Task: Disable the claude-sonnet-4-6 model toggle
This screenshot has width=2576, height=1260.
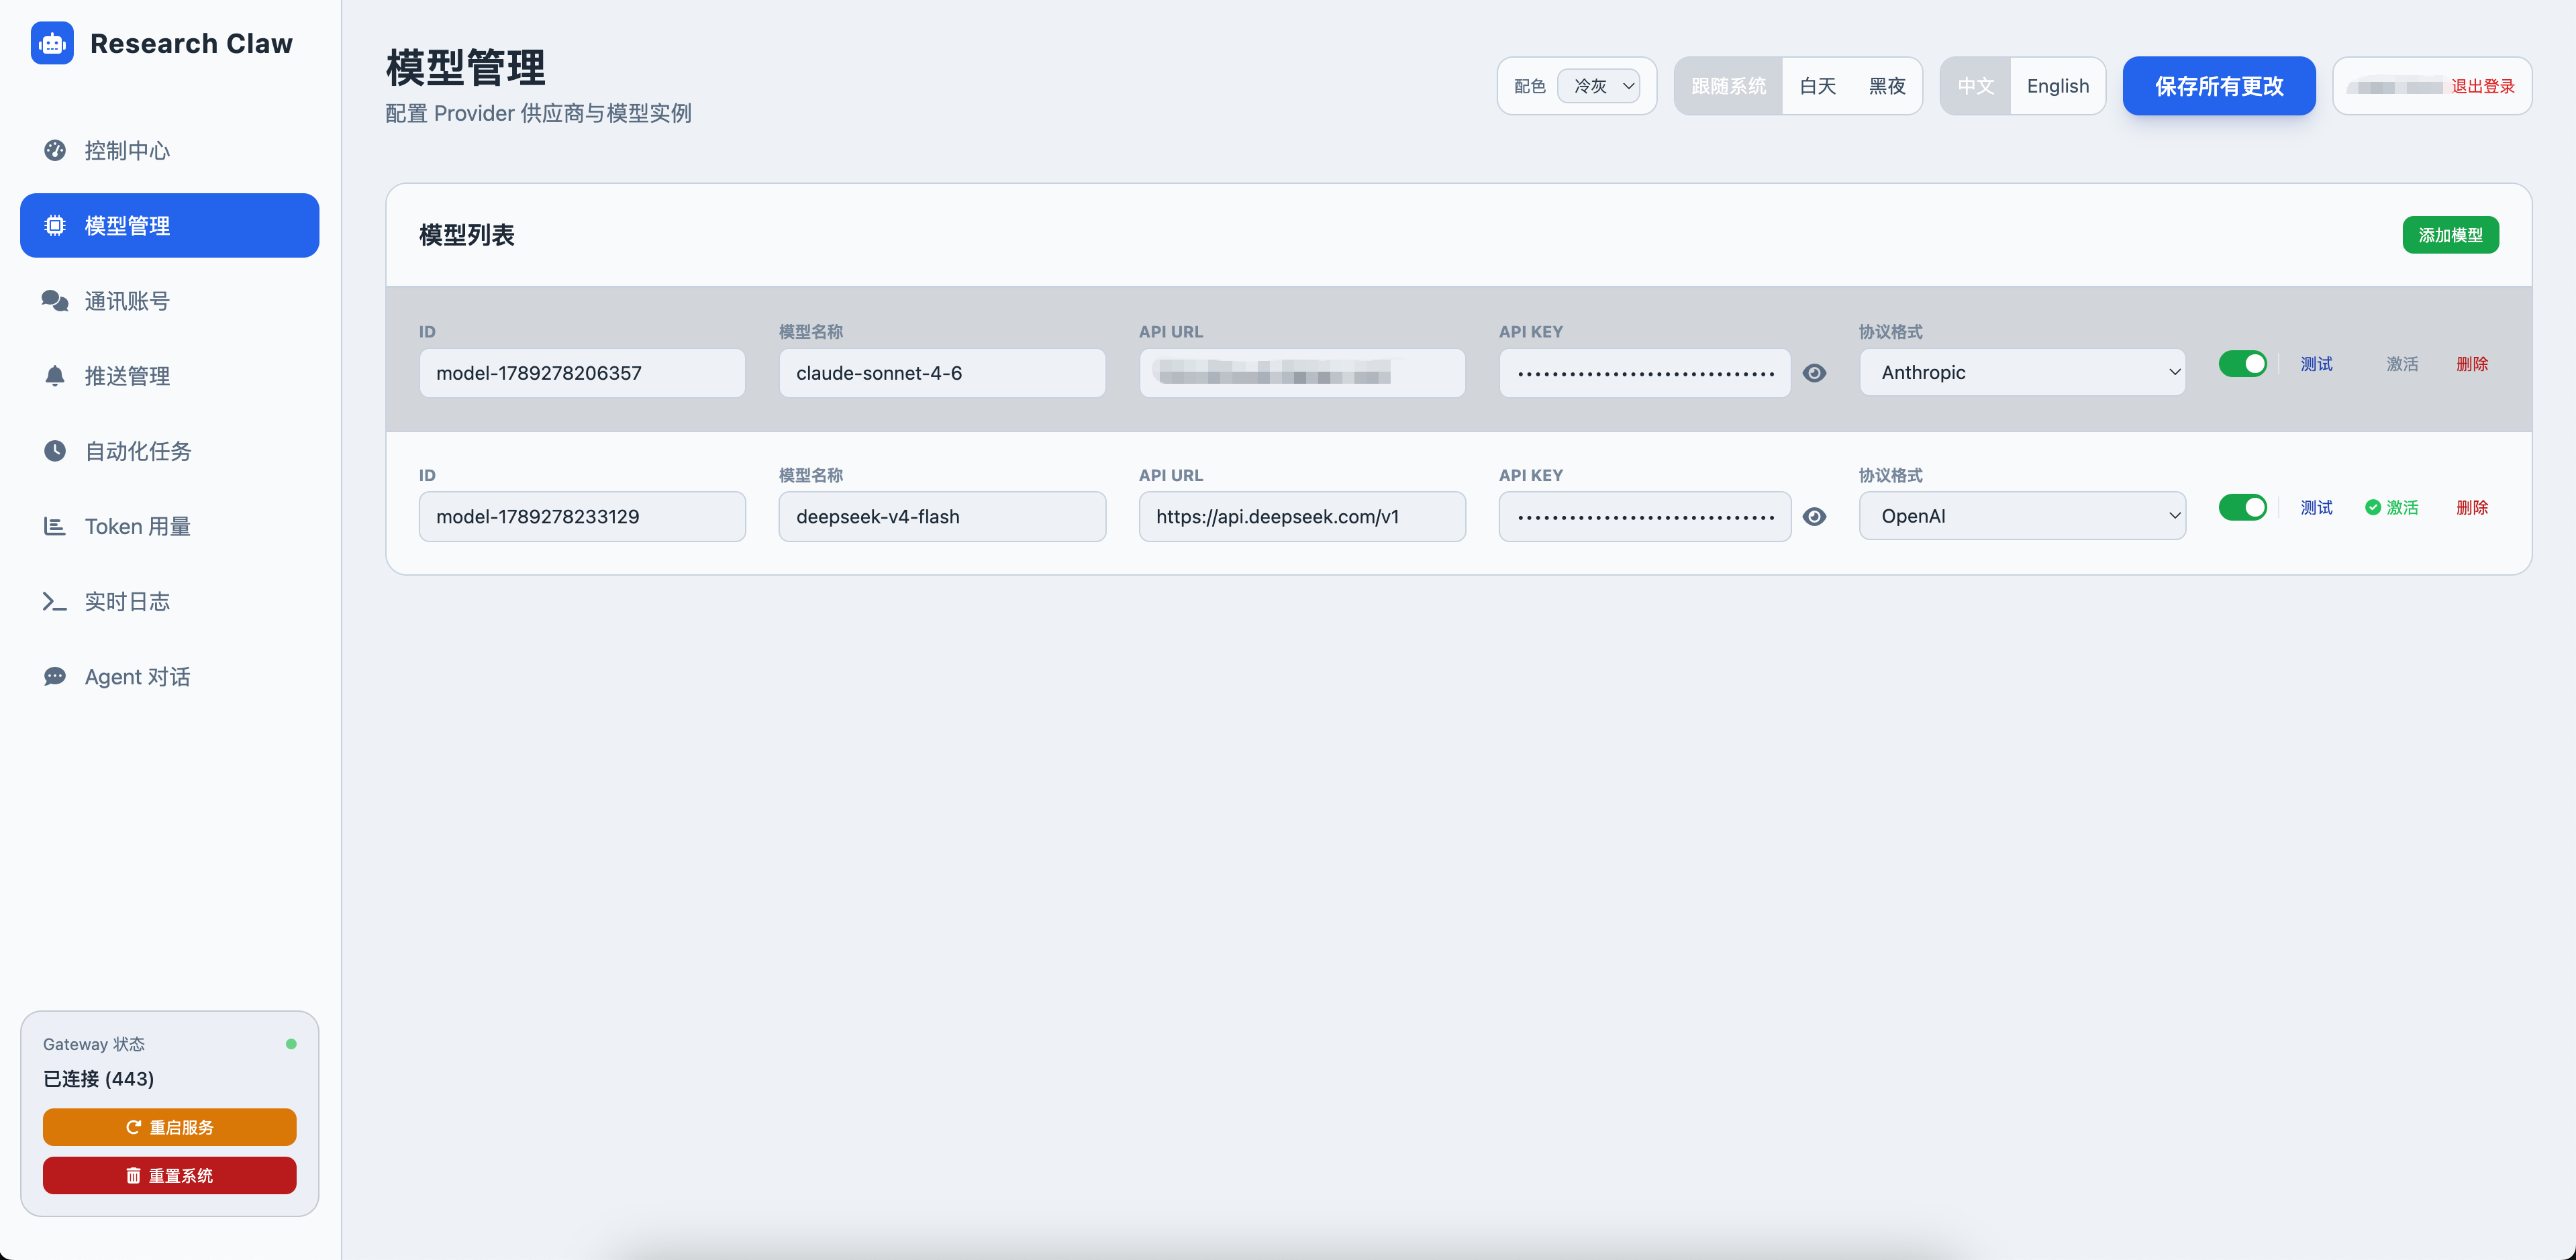Action: point(2242,364)
